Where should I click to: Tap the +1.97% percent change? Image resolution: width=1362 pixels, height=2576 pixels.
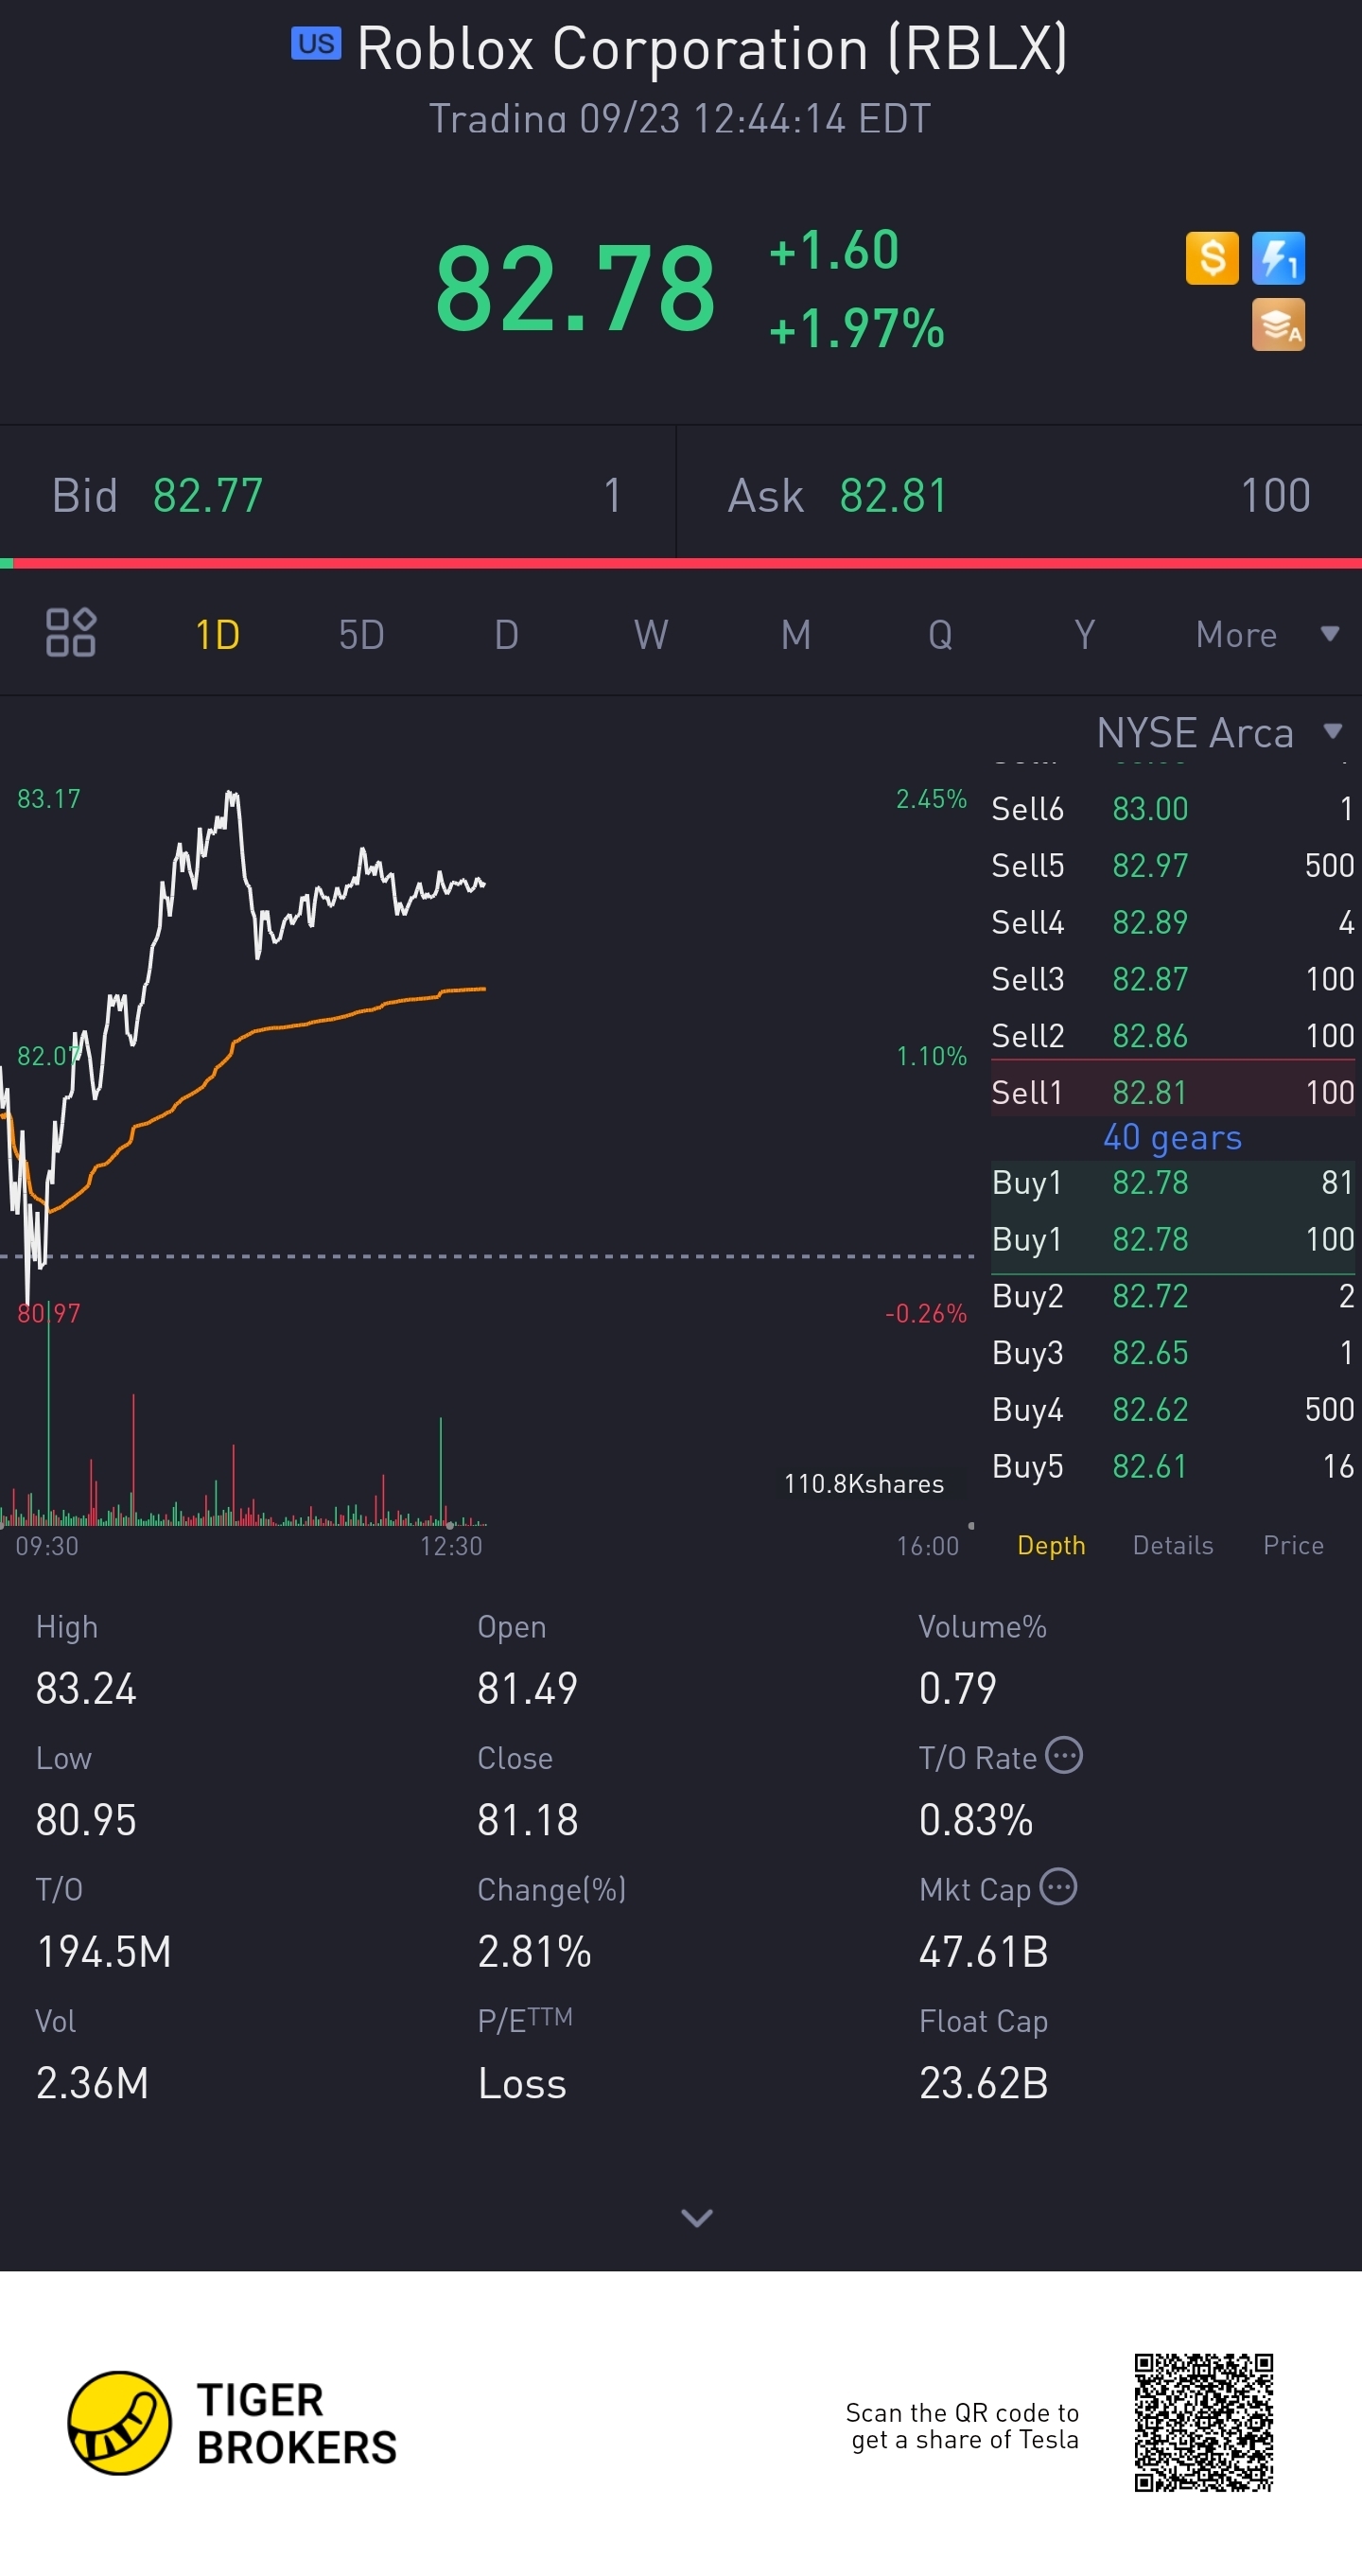click(x=856, y=328)
